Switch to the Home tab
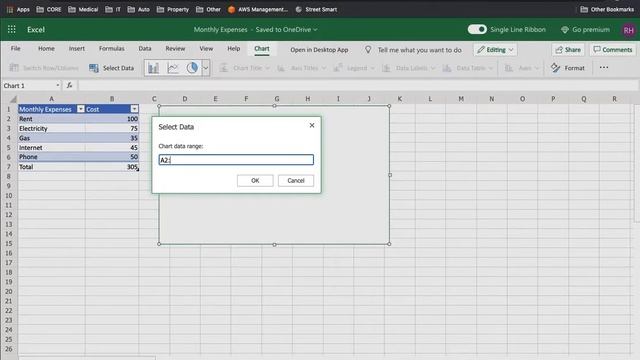 tap(46, 49)
